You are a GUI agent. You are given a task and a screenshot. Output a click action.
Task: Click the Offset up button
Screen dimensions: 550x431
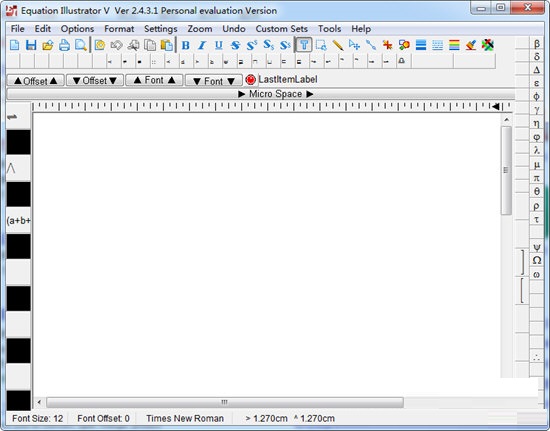pos(35,80)
